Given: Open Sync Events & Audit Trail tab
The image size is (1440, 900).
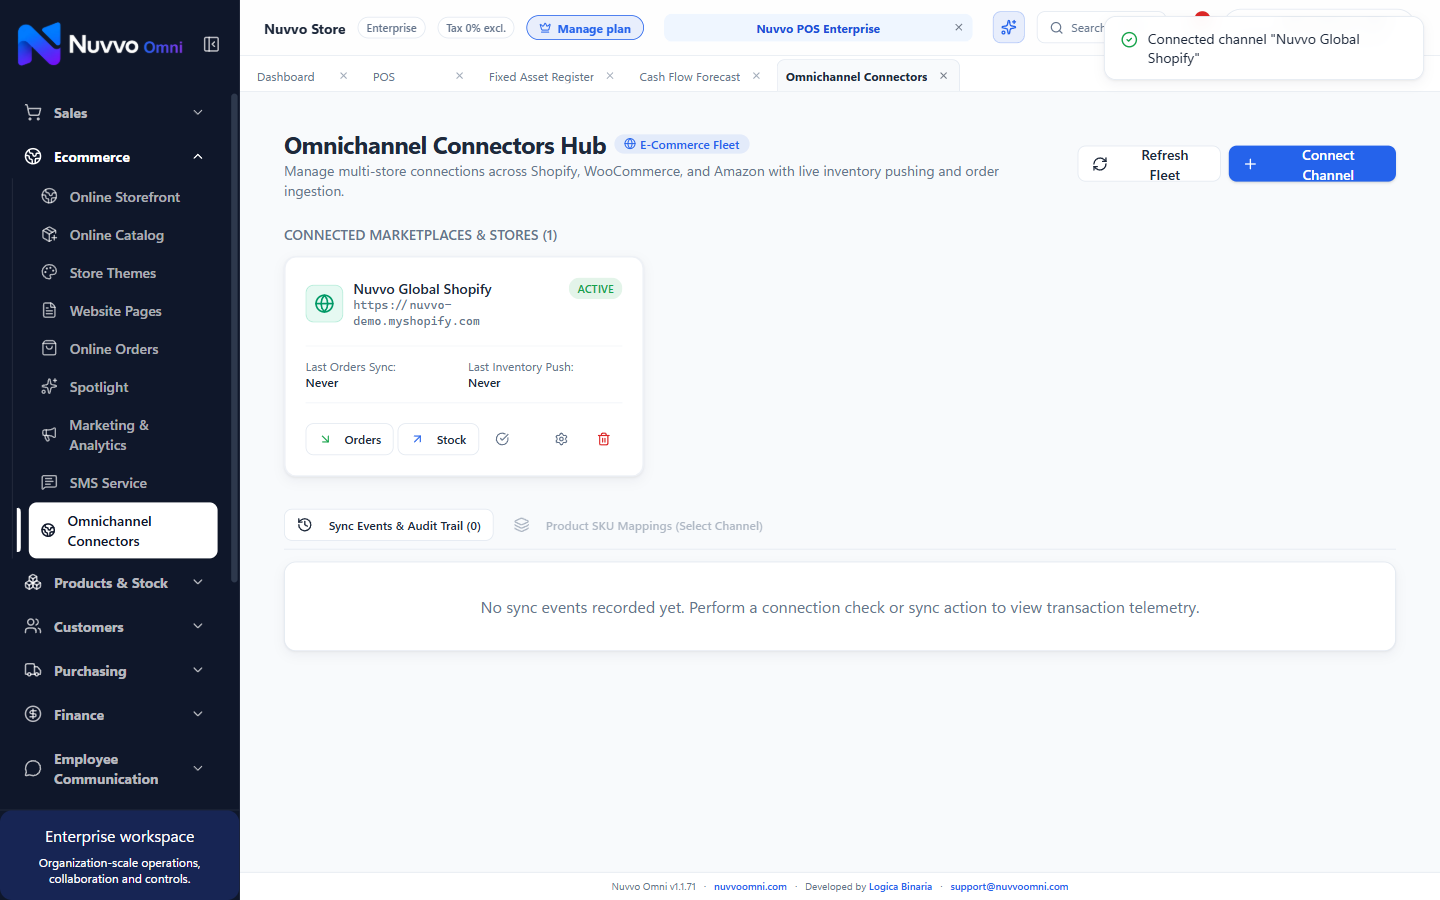Looking at the screenshot, I should tap(389, 525).
